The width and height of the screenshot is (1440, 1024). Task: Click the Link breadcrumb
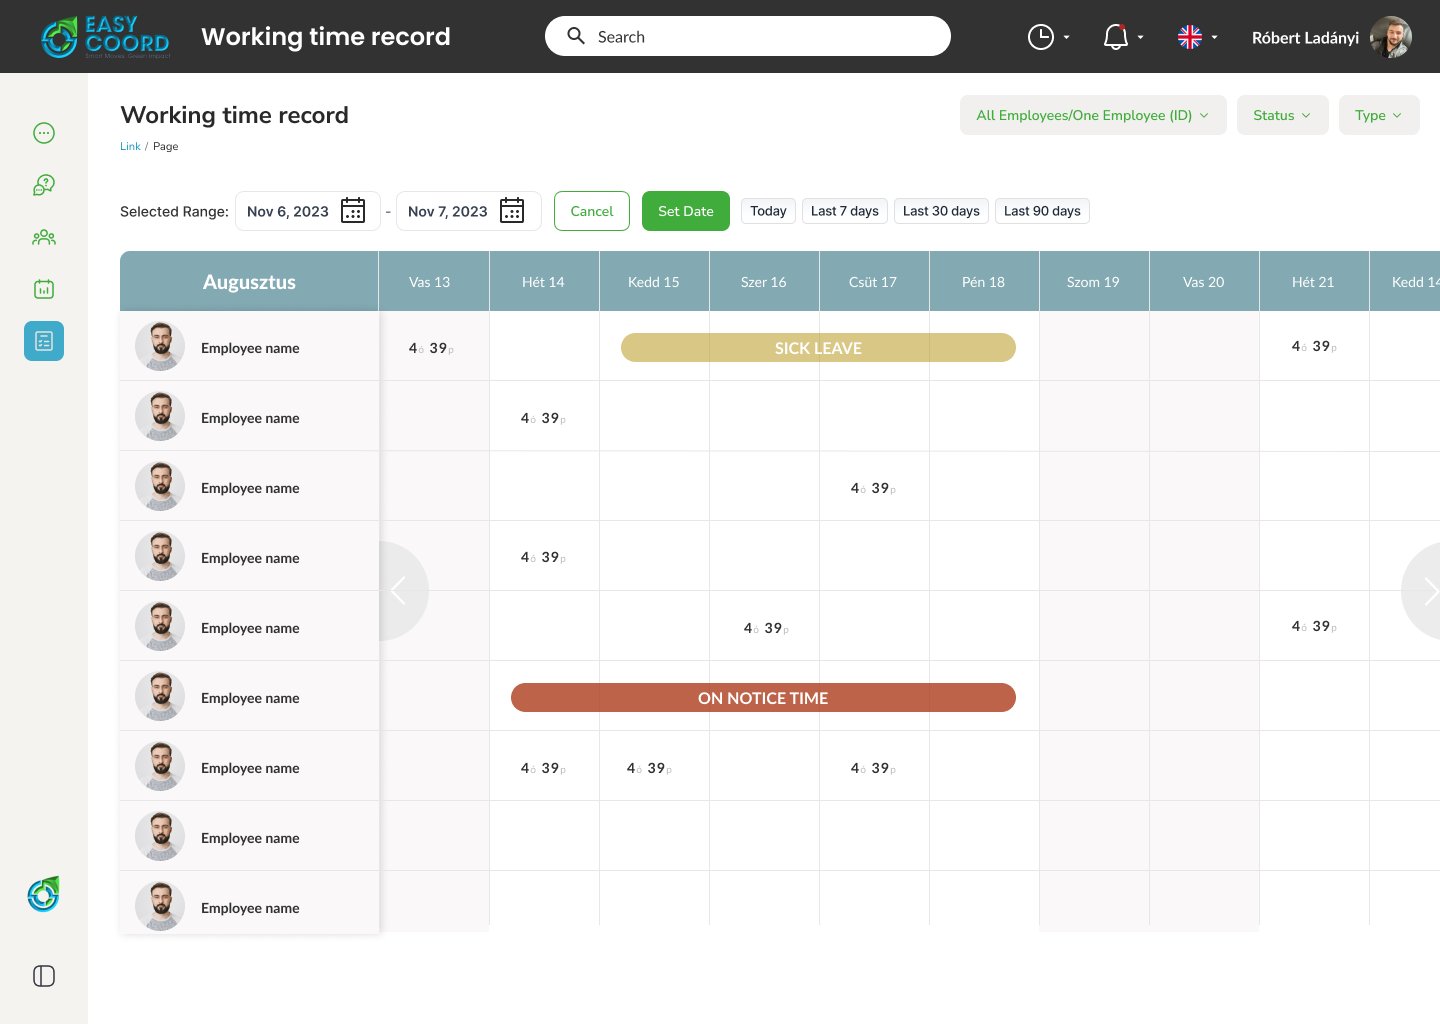tap(130, 146)
